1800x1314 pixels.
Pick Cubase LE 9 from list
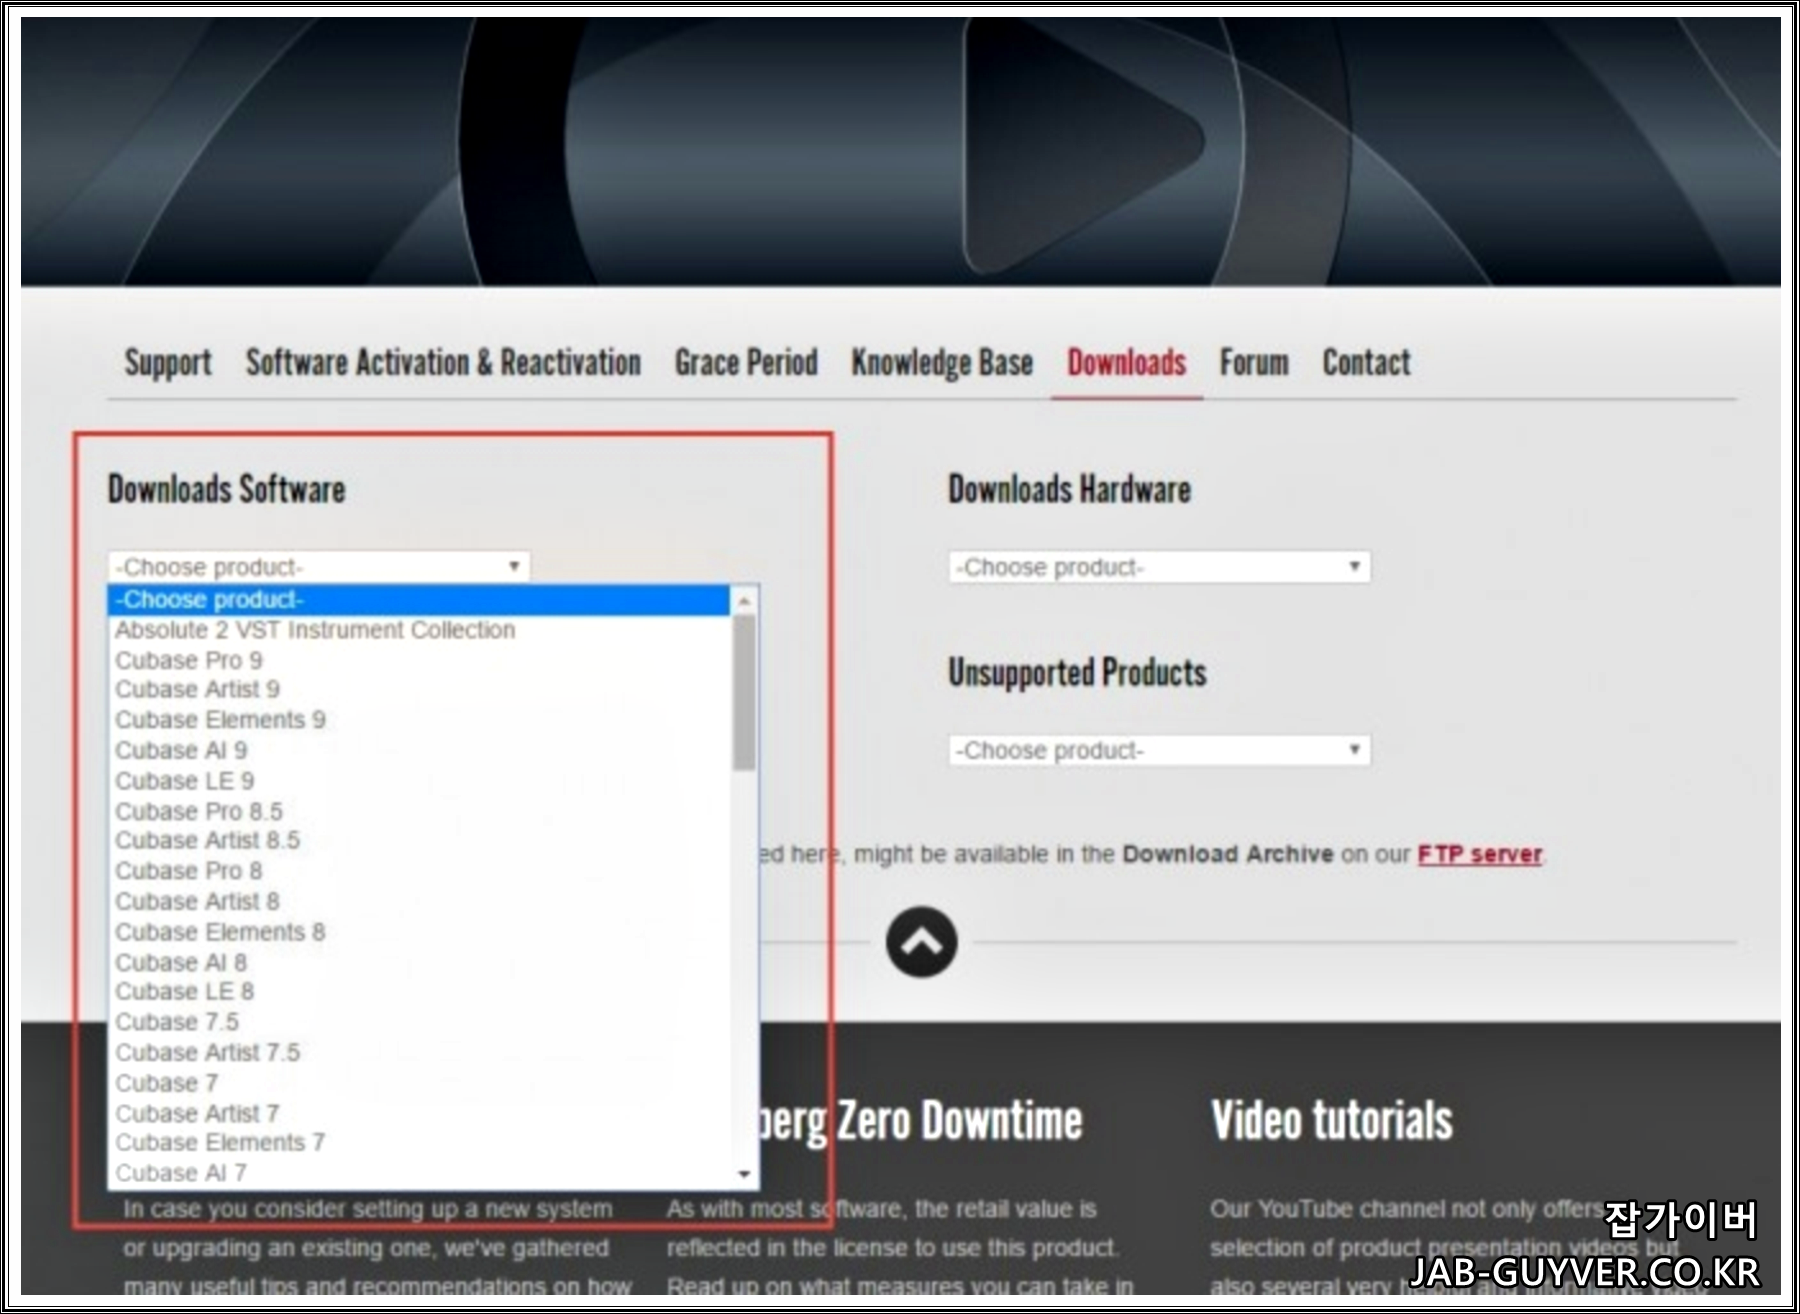pos(419,781)
